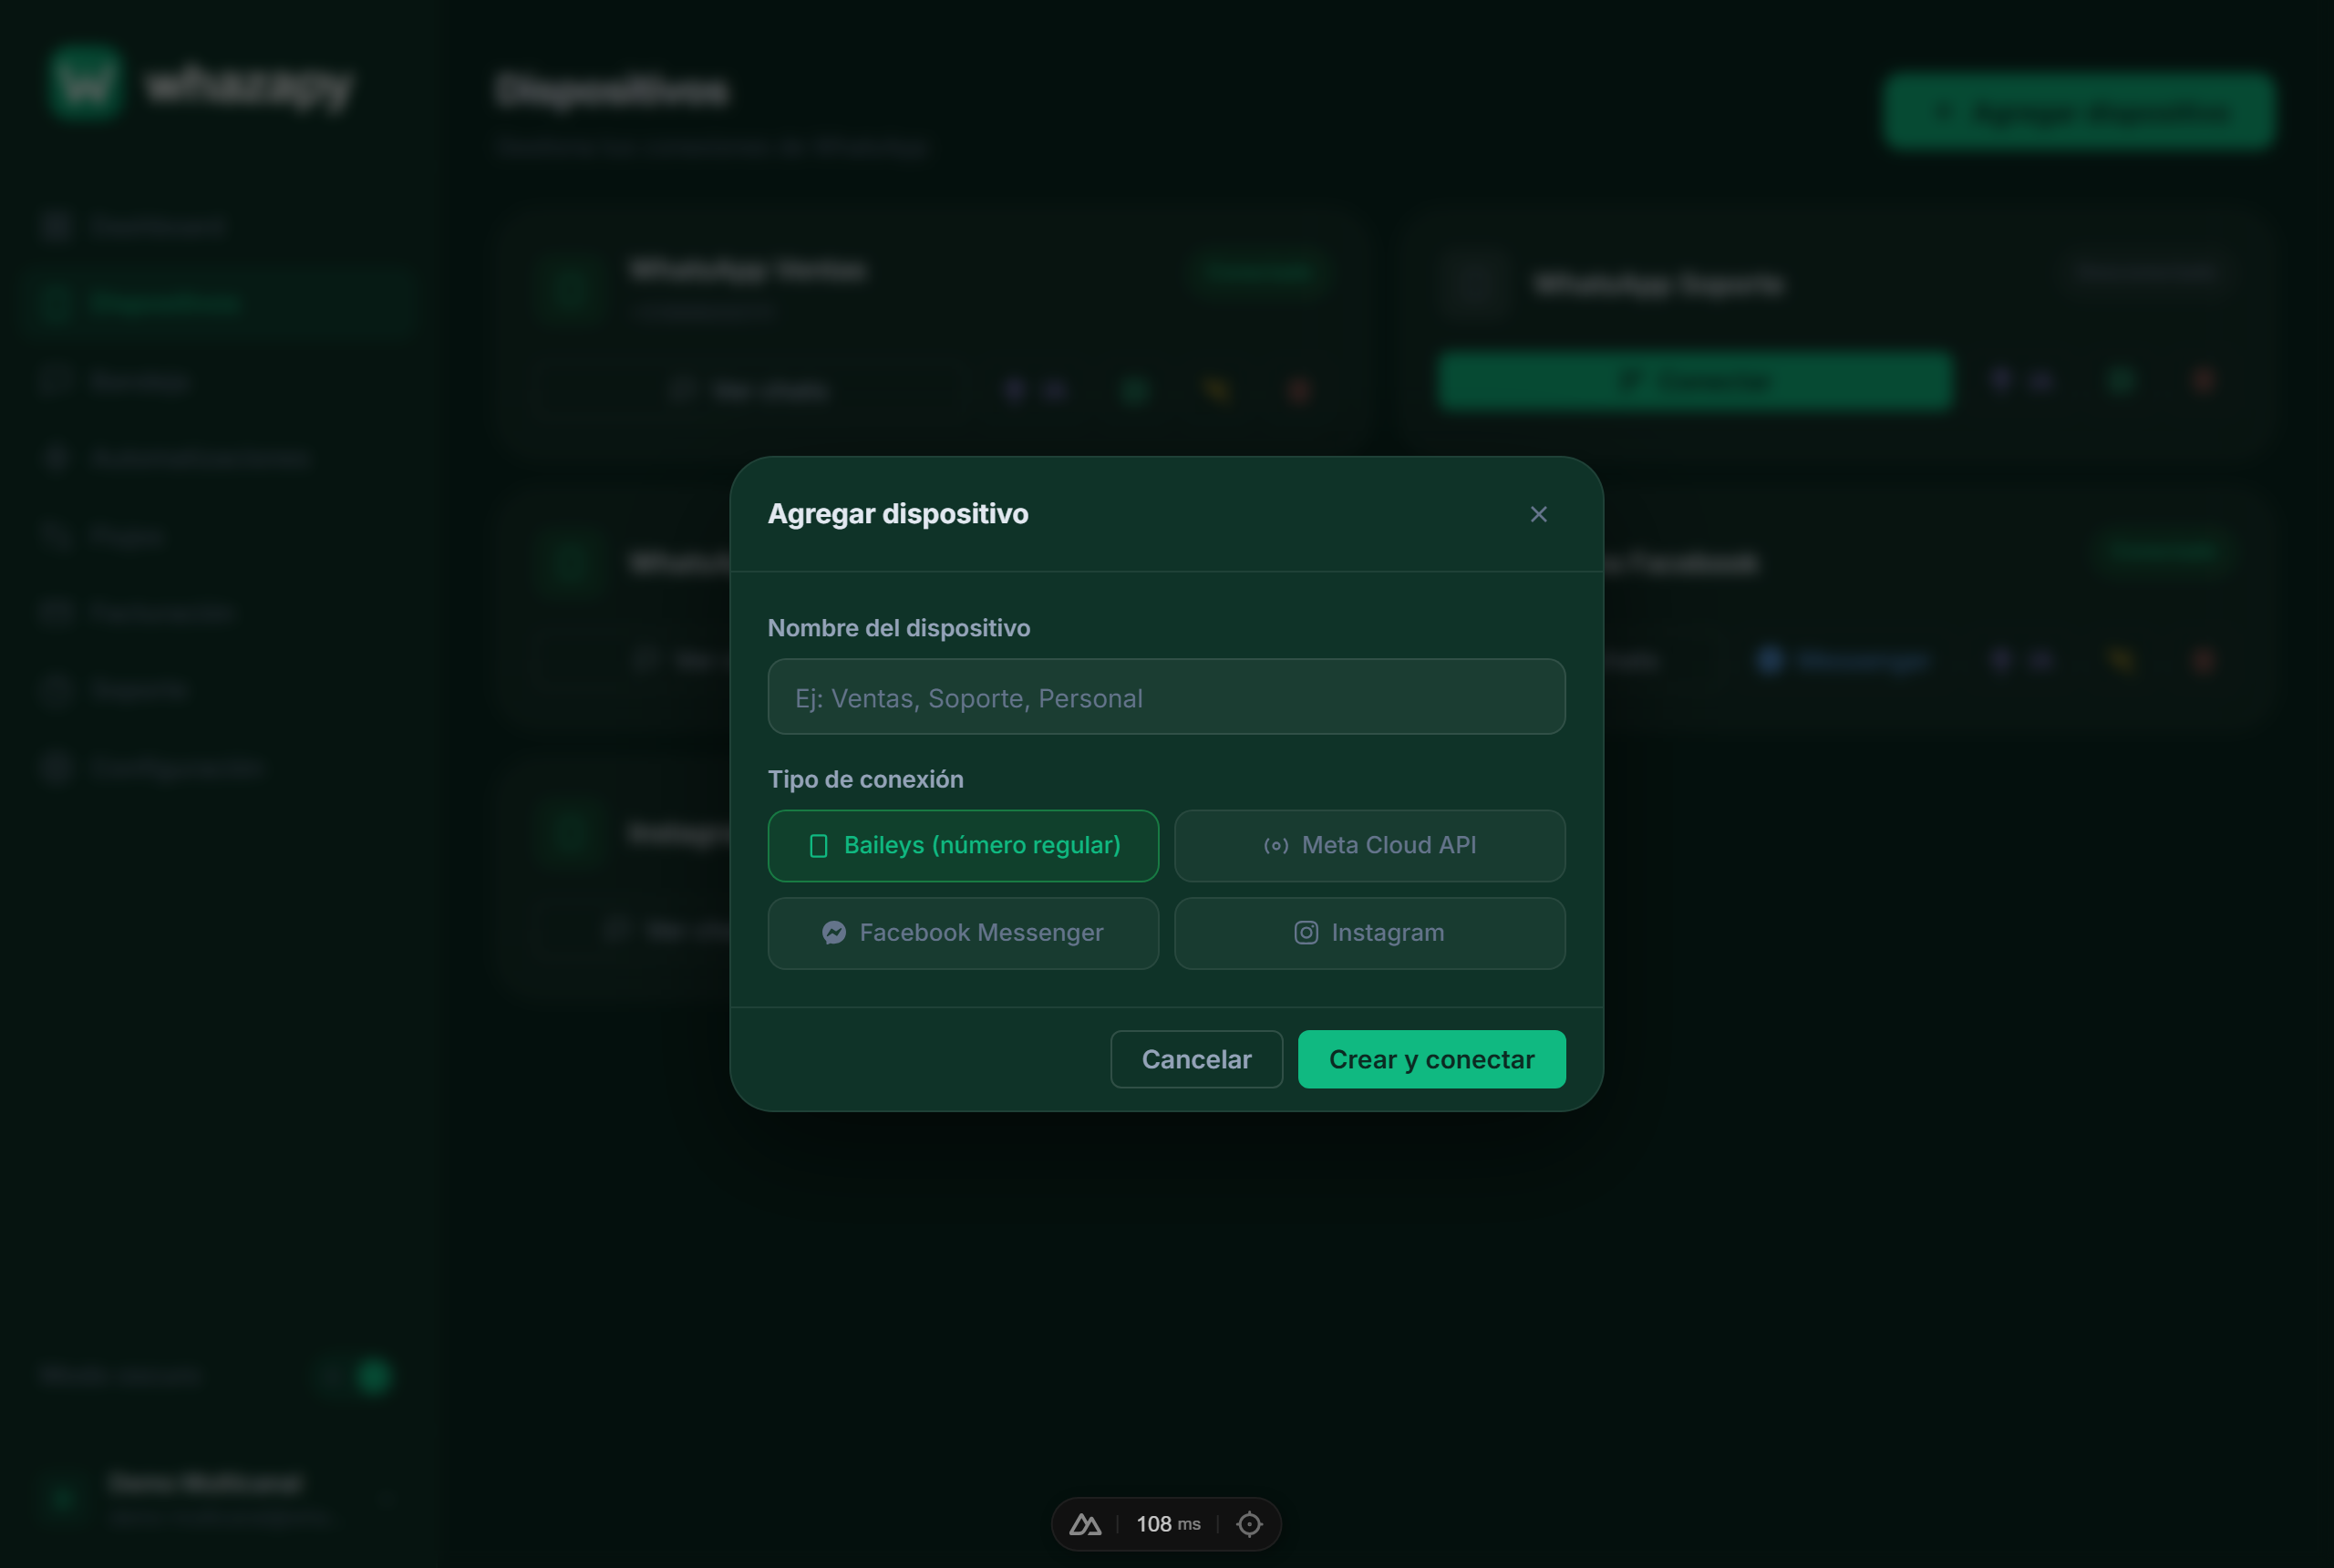Close the Agregar dispositivo dialog

tap(1538, 514)
